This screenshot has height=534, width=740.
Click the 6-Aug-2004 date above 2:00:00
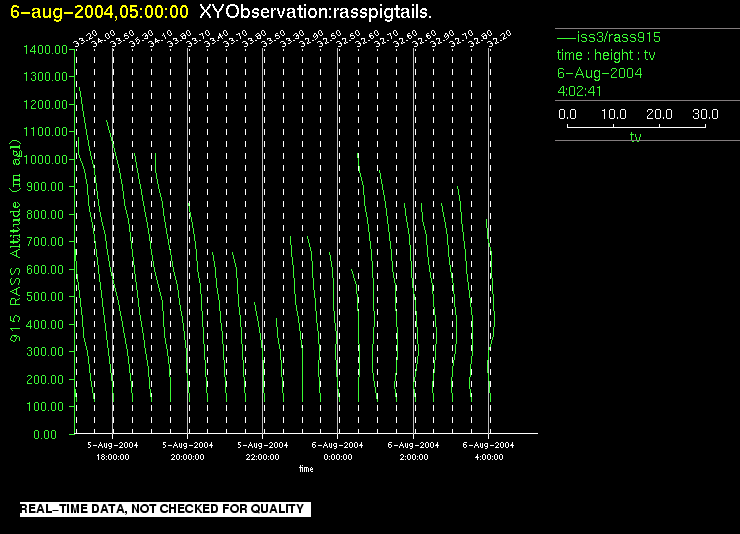(413, 445)
